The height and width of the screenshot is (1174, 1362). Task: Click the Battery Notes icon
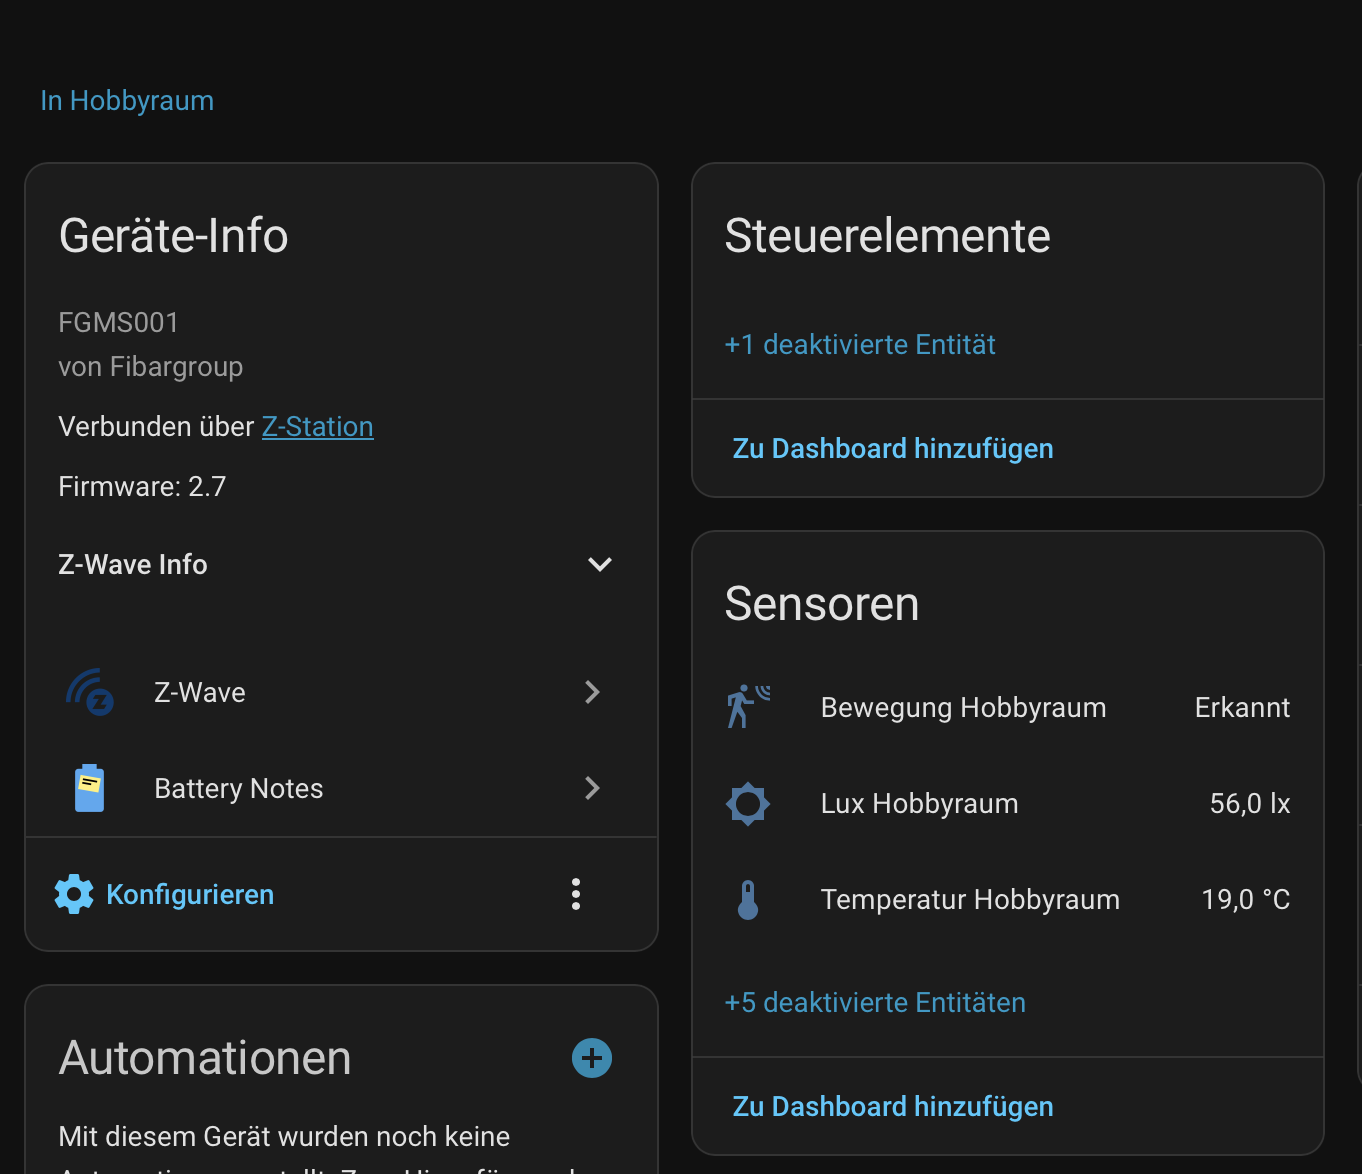click(90, 788)
